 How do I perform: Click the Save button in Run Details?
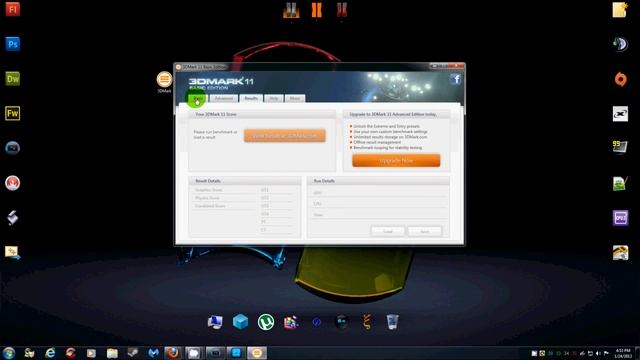(424, 231)
